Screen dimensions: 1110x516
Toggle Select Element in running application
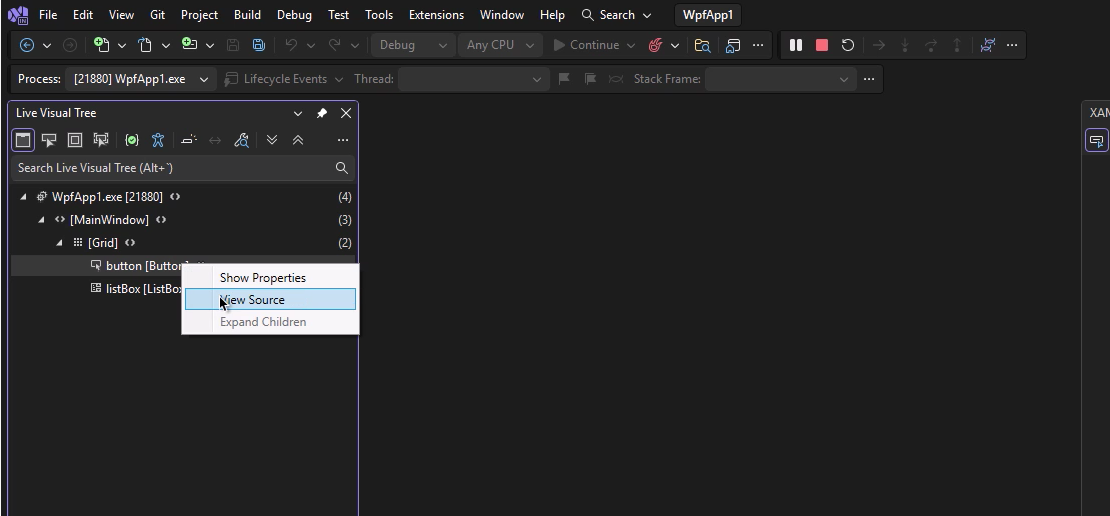click(49, 140)
